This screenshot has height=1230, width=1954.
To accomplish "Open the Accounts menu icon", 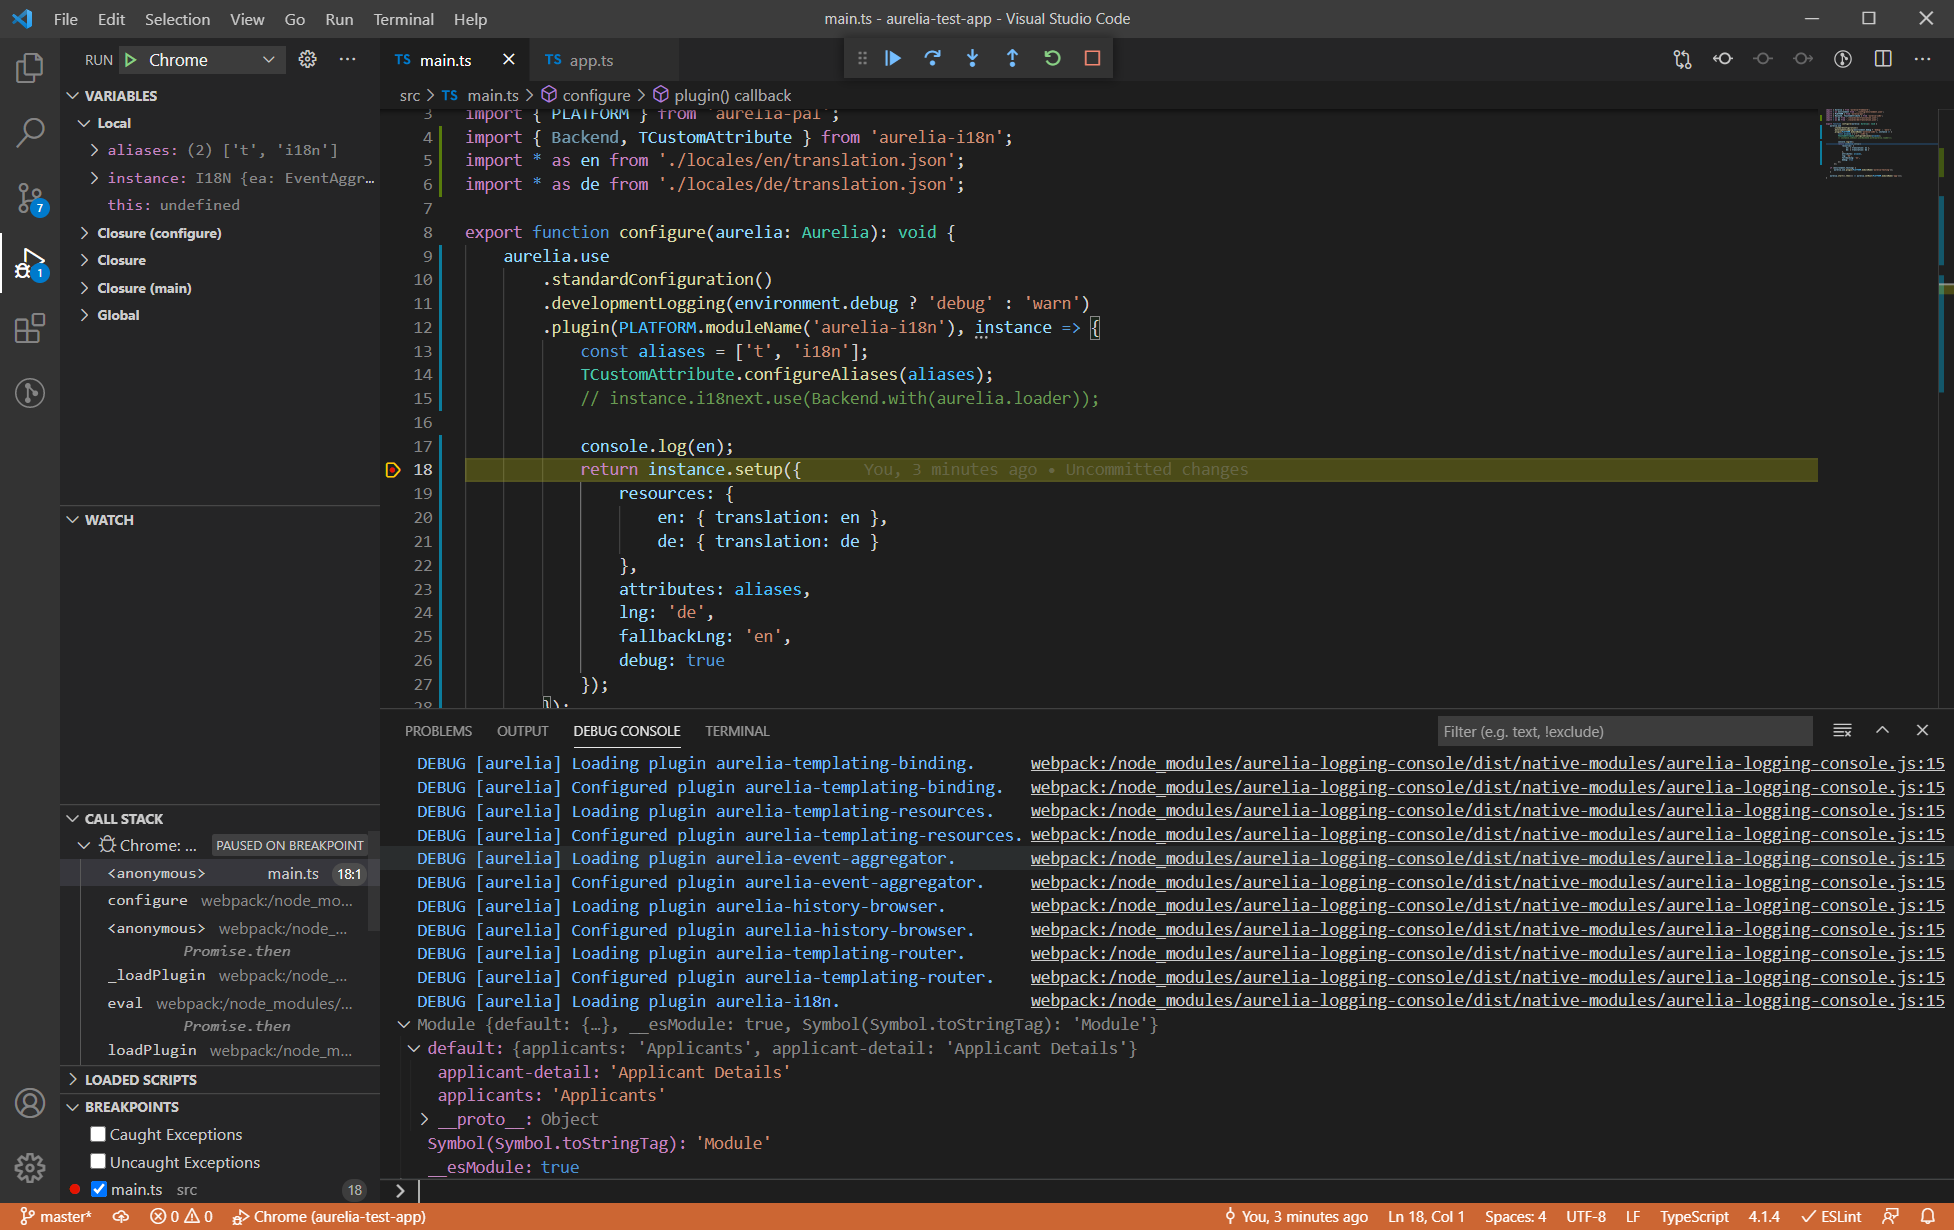I will (30, 1103).
